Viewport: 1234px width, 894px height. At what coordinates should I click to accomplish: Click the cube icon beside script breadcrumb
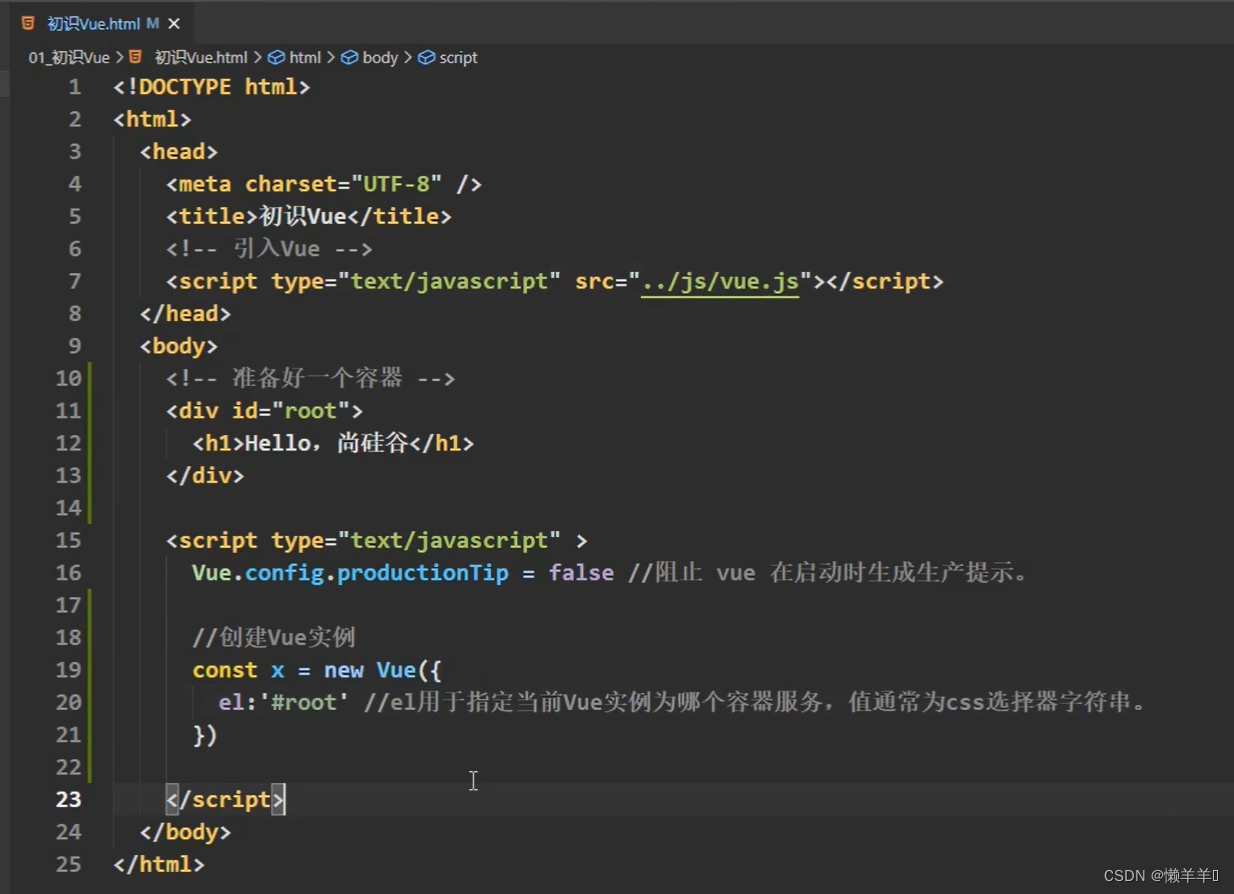pos(426,58)
